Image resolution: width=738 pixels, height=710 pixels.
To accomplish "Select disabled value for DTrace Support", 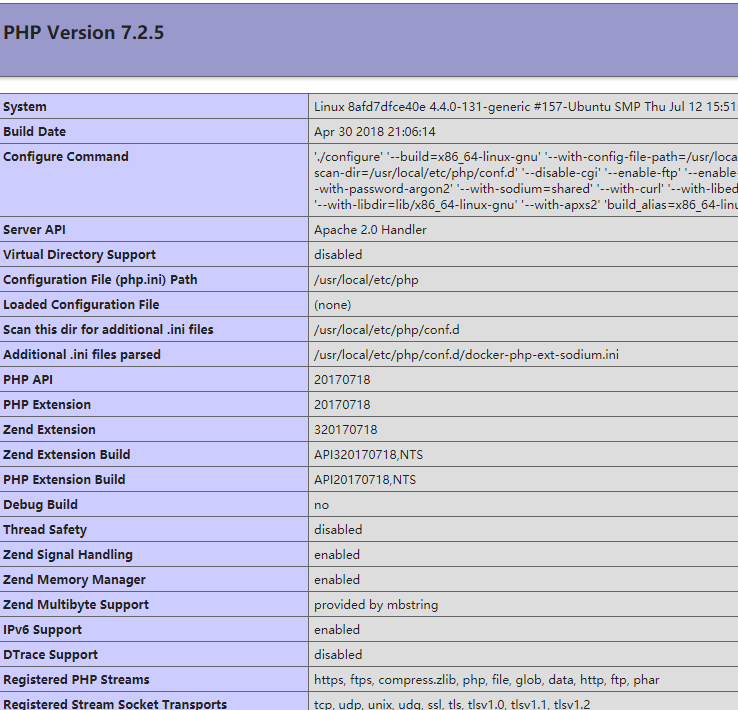I will 338,654.
